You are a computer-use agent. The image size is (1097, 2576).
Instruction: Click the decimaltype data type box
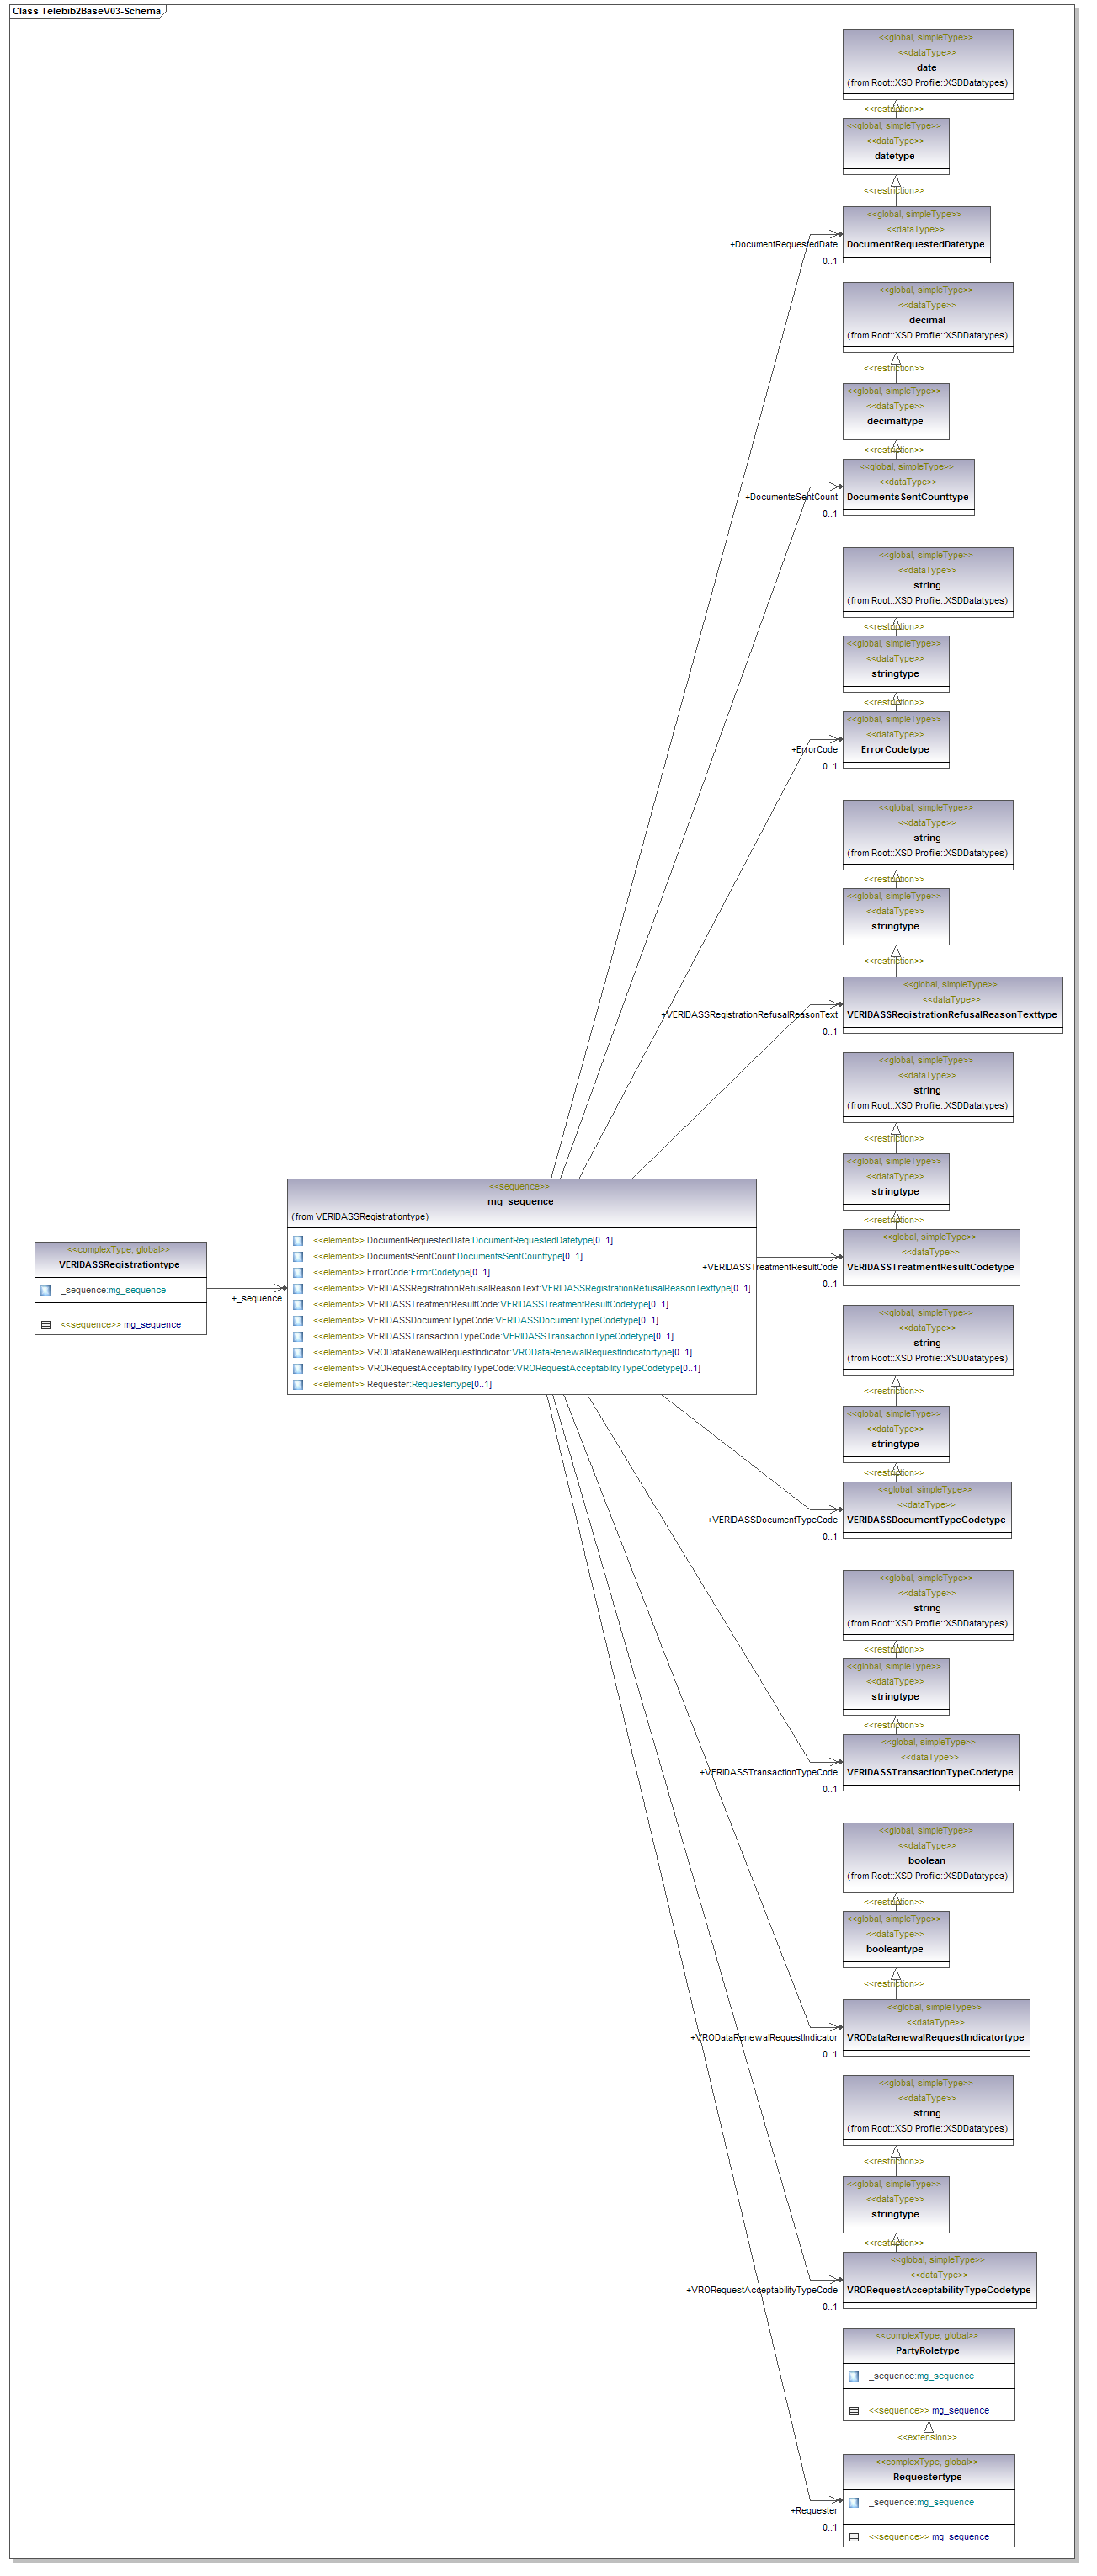(895, 421)
